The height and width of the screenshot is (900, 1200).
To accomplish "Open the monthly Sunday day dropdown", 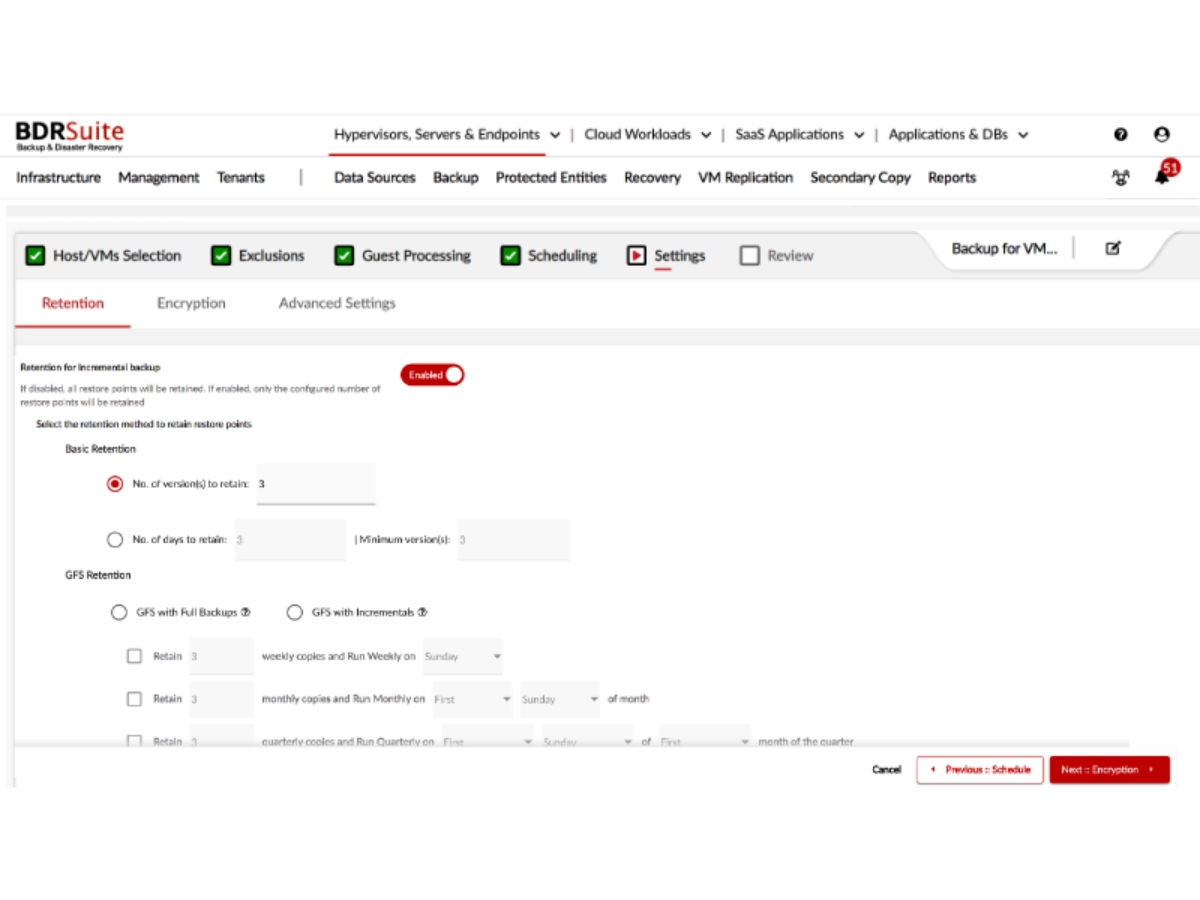I will [x=560, y=700].
